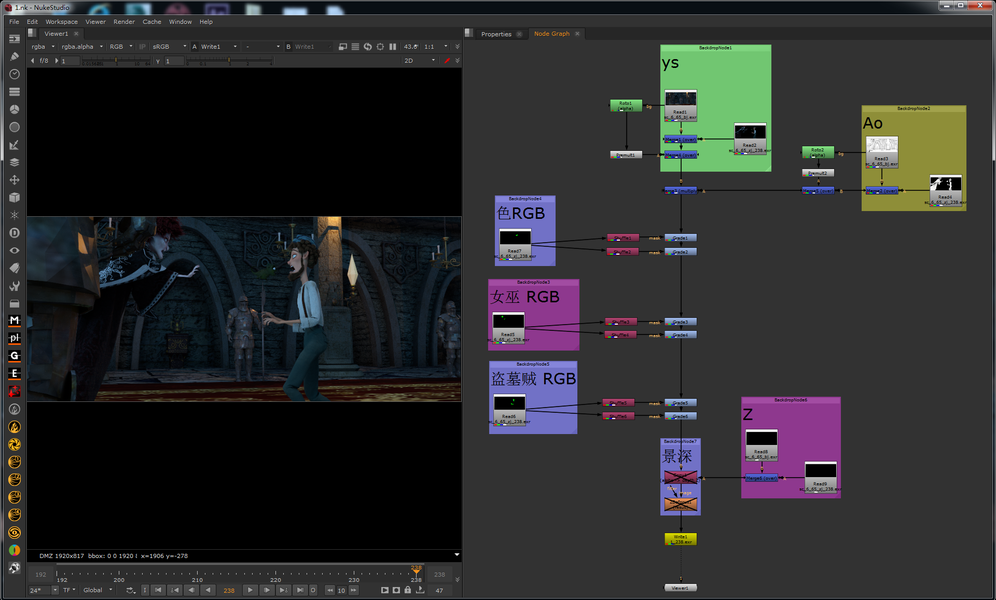
Task: Click the orange frame 238 playhead marker
Action: (416, 570)
